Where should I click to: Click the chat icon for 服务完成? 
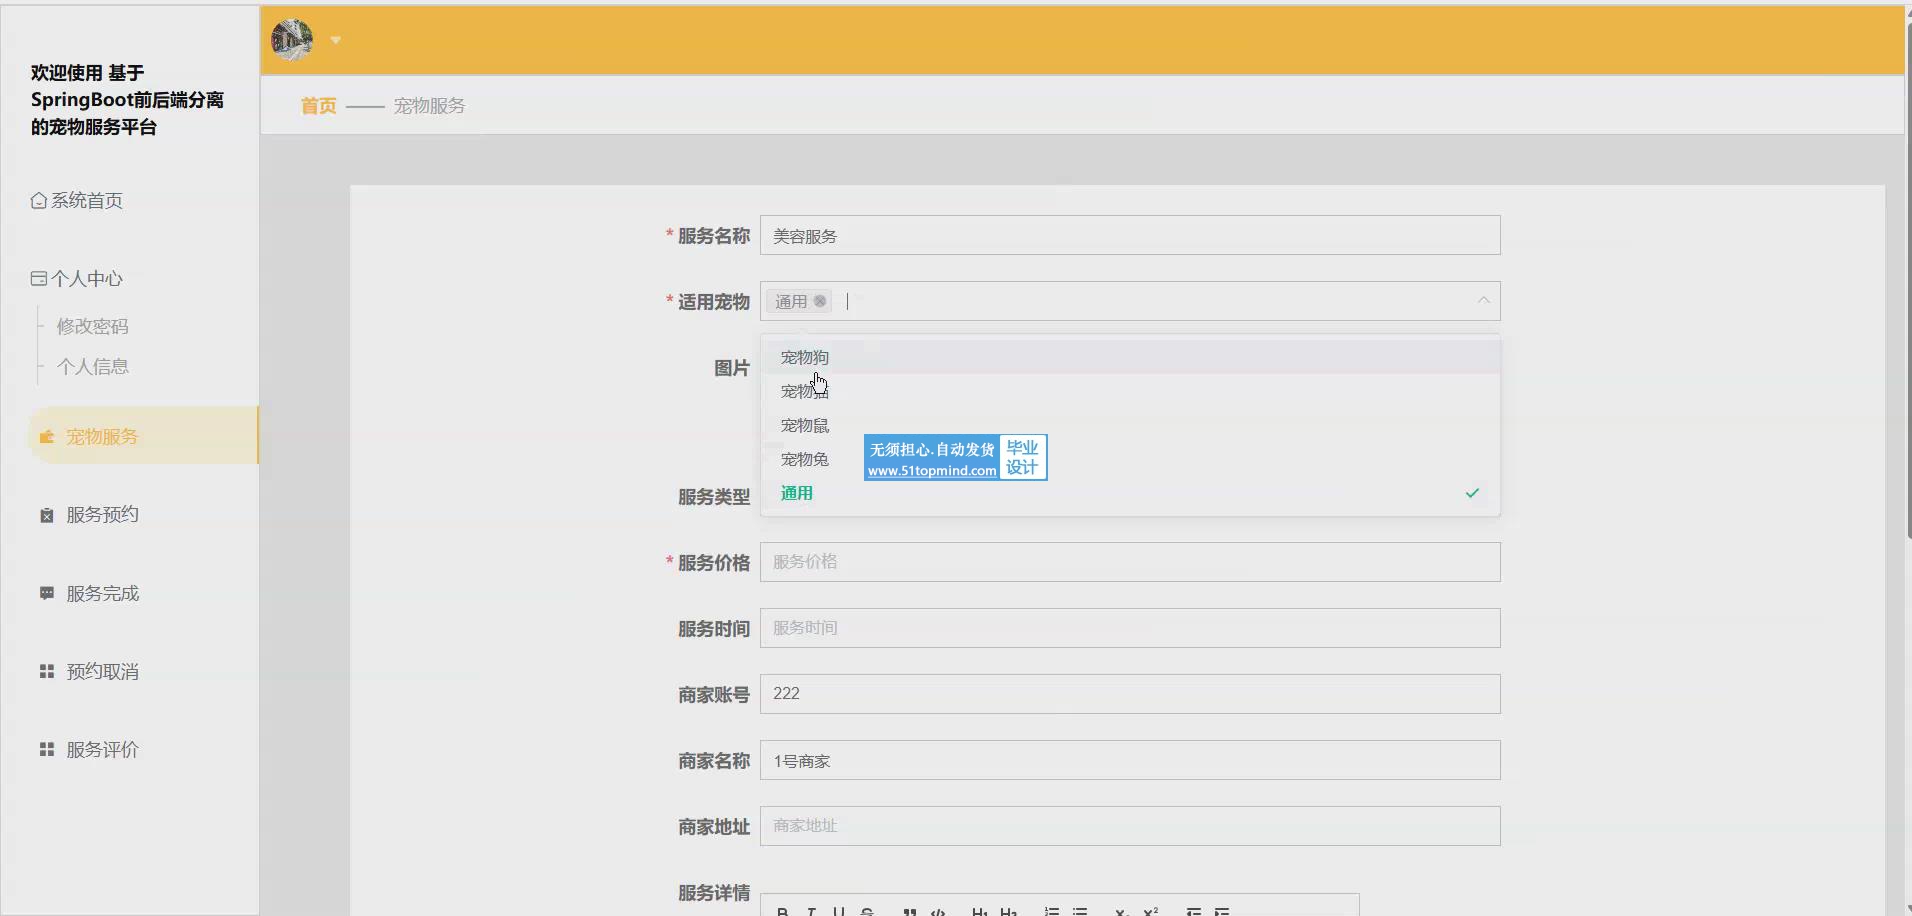click(46, 593)
